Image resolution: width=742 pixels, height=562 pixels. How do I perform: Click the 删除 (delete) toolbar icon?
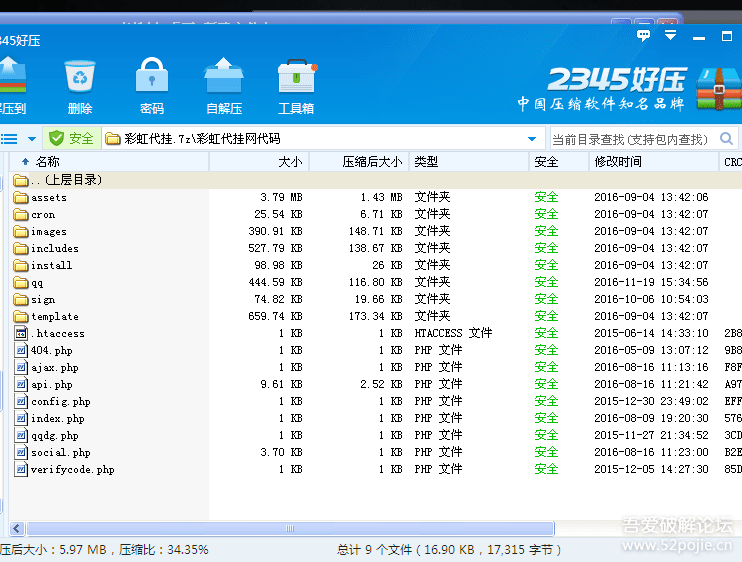coord(80,77)
